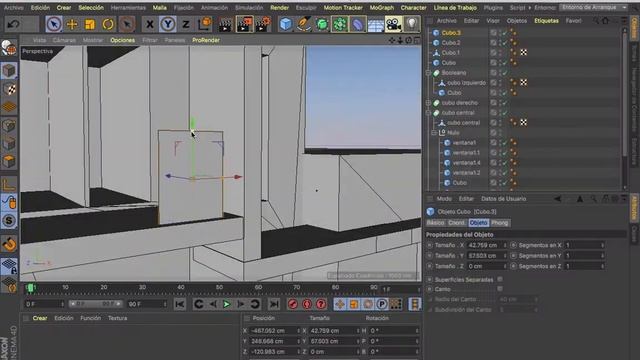640x360 pixels.
Task: Add a Camera object
Action: pos(393,24)
